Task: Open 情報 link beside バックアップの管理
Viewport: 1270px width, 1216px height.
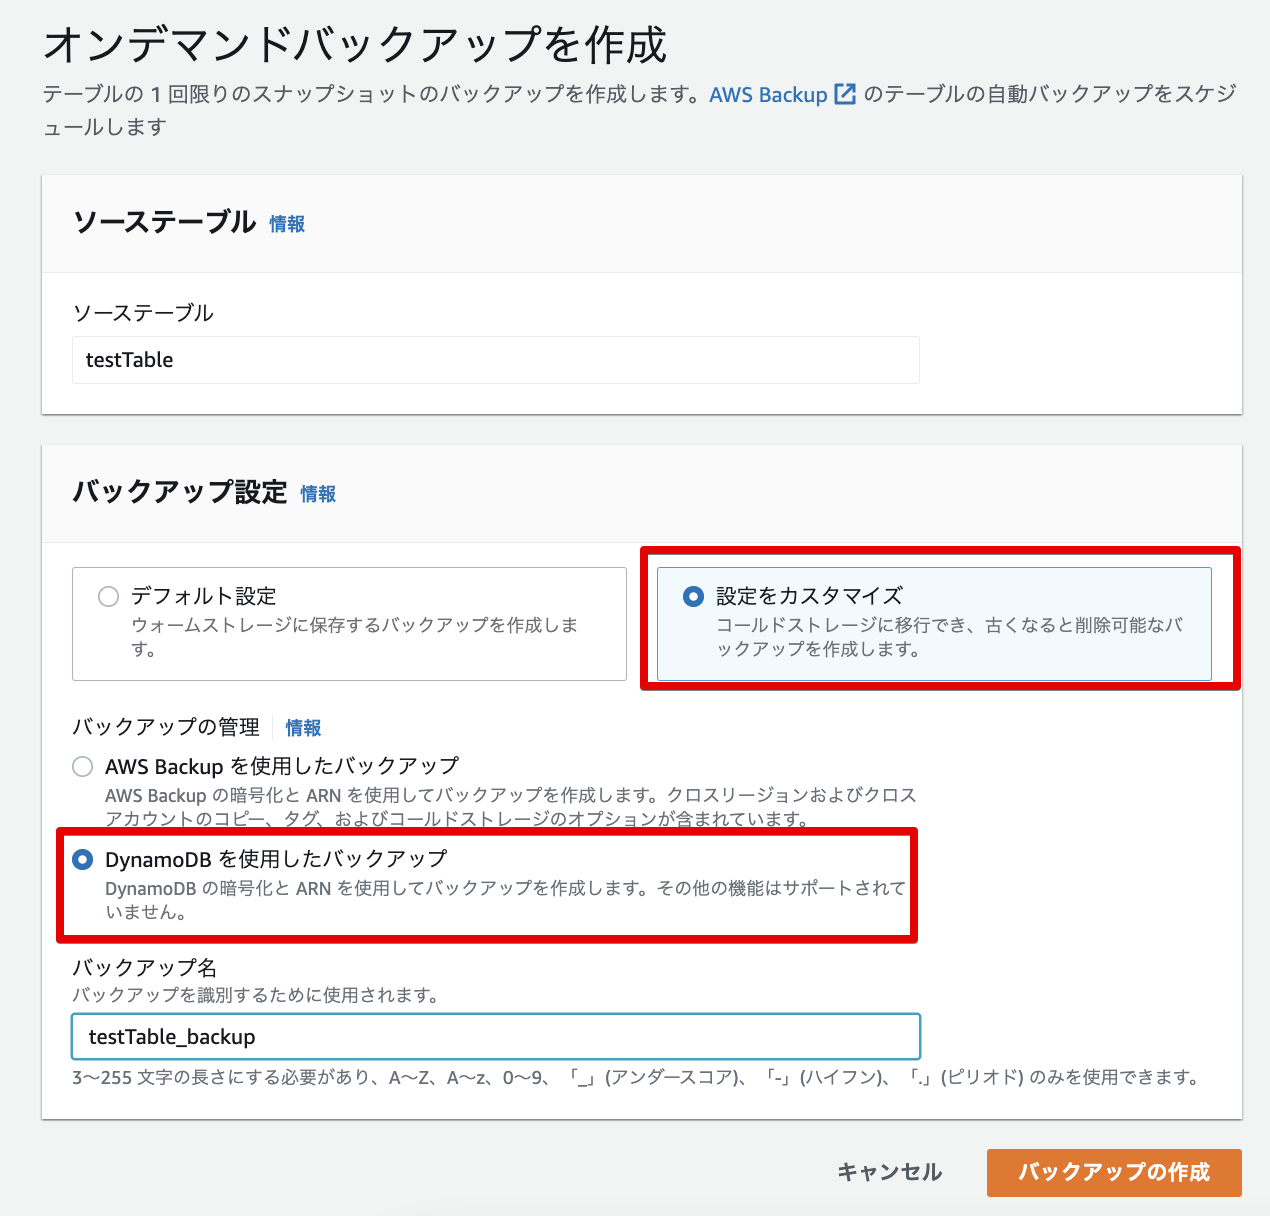Action: (x=303, y=728)
